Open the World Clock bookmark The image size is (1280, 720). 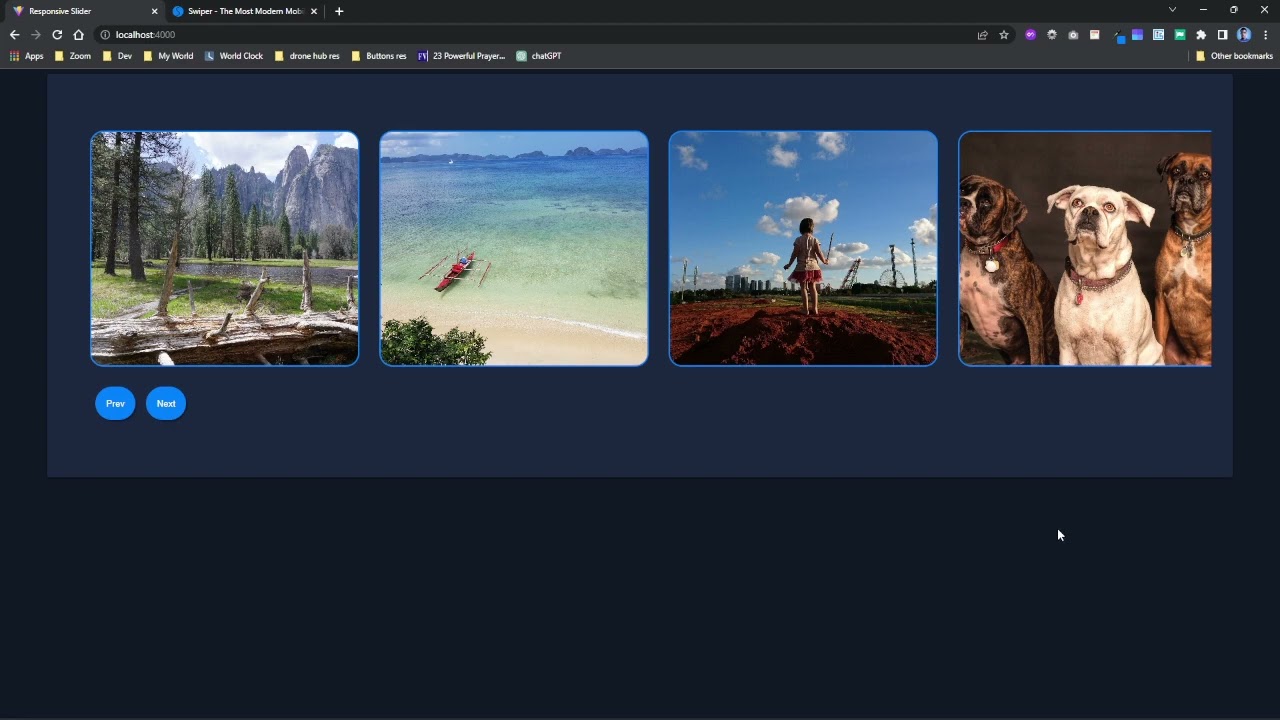(234, 56)
